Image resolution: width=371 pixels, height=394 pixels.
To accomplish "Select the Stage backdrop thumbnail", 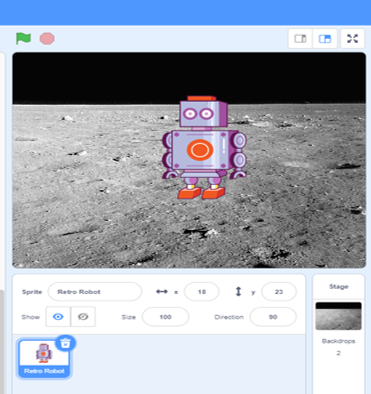I will pyautogui.click(x=338, y=316).
